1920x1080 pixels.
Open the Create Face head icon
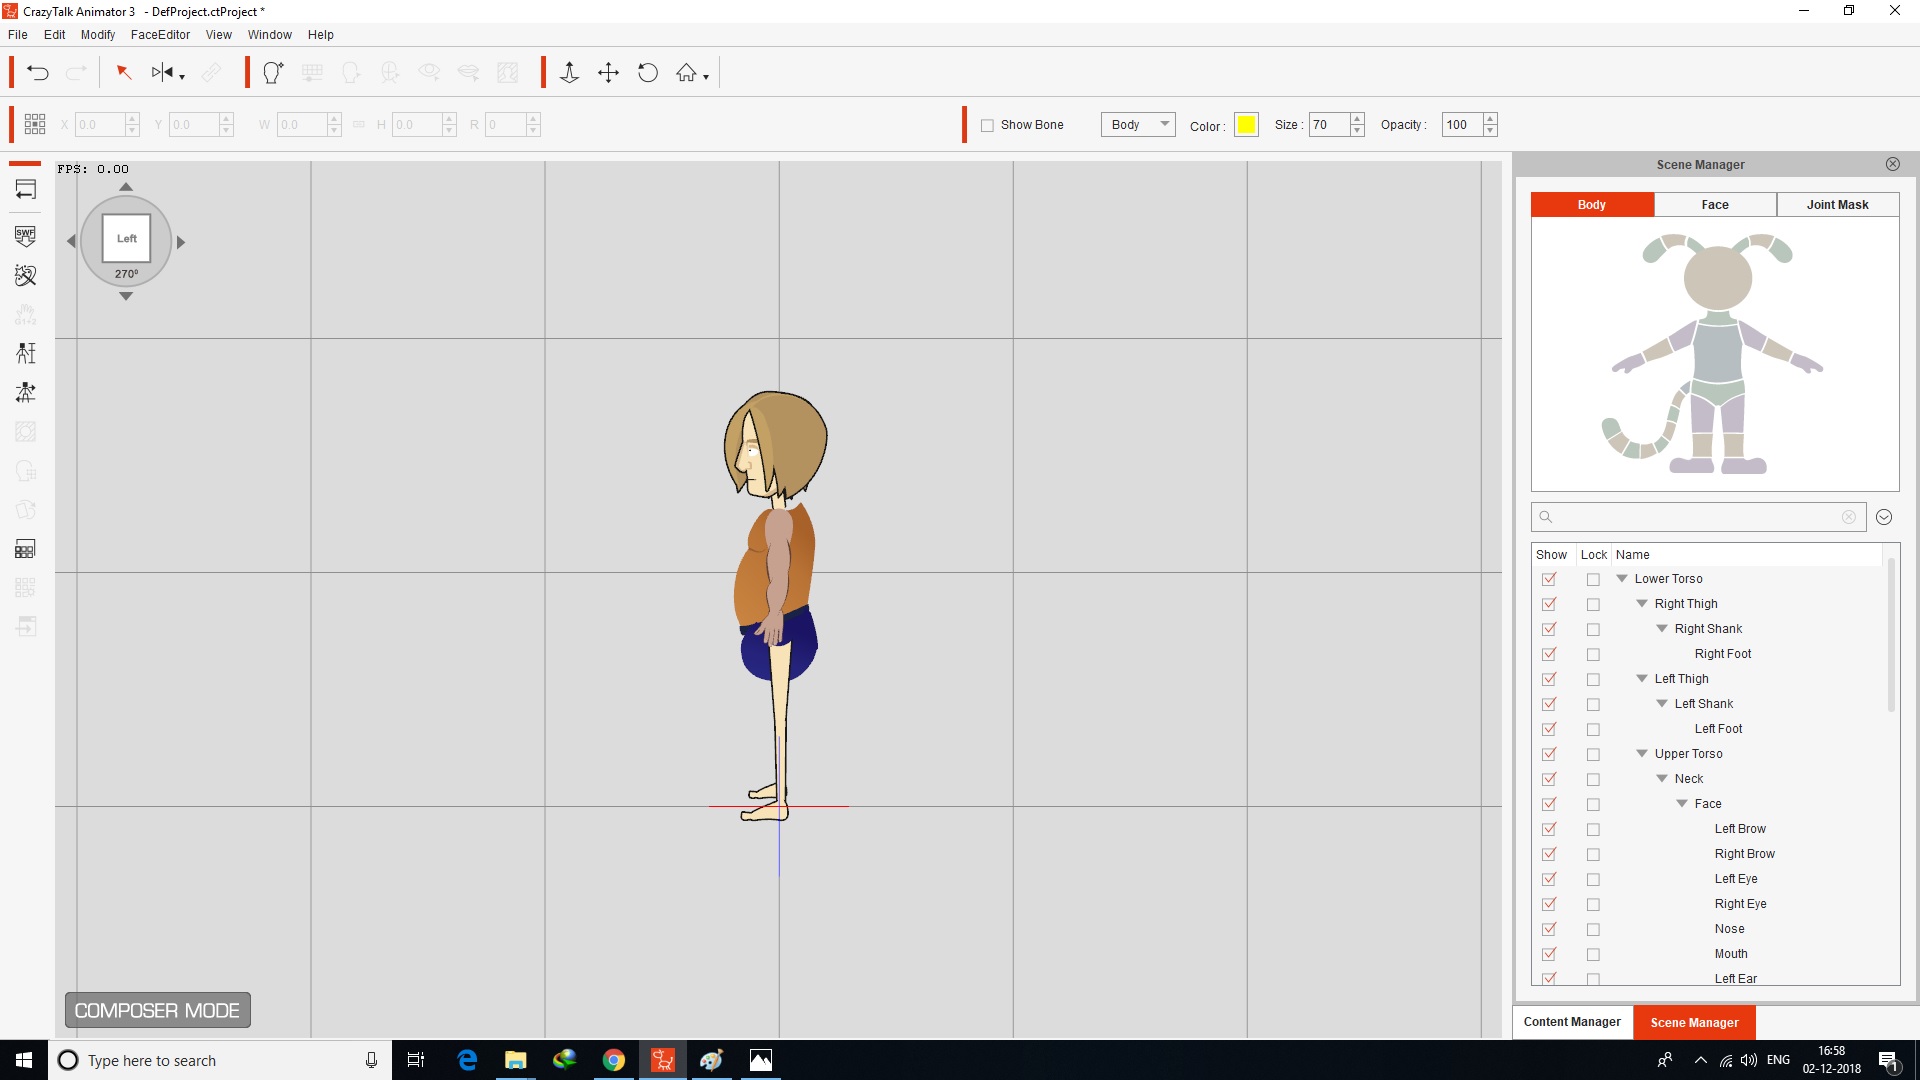(273, 73)
